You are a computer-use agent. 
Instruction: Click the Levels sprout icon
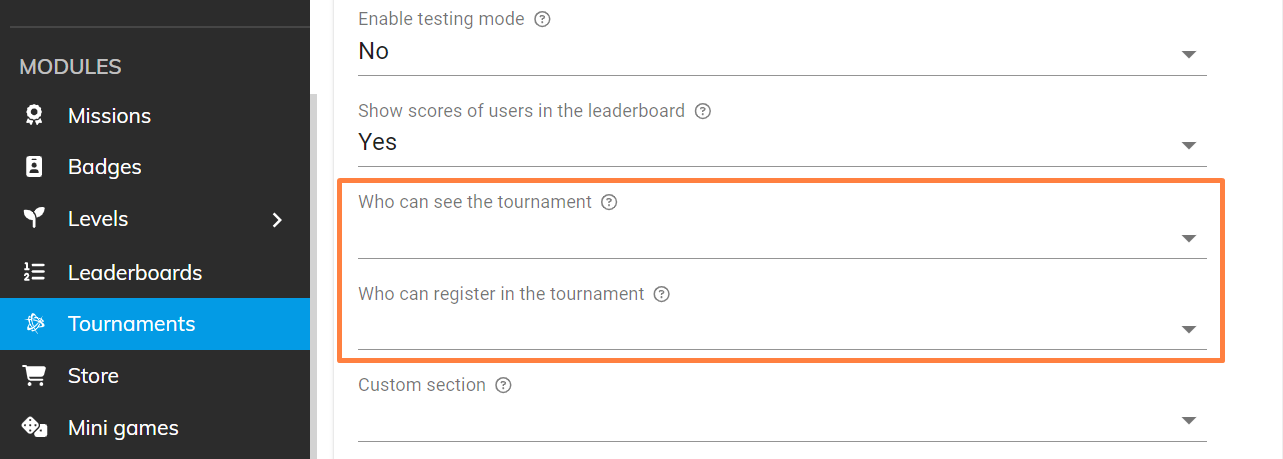tap(34, 219)
